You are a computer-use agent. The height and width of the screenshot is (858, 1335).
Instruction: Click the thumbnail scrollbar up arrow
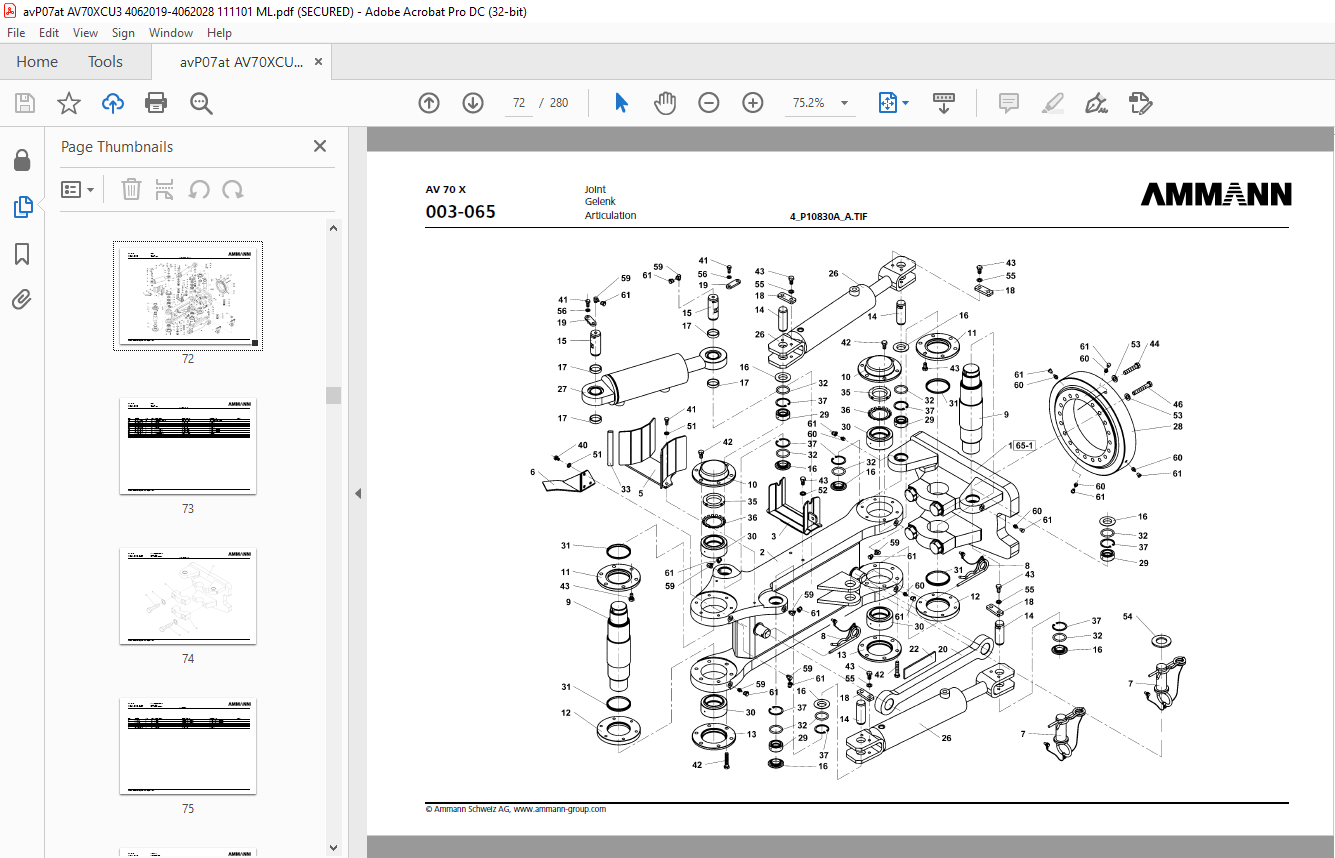333,228
